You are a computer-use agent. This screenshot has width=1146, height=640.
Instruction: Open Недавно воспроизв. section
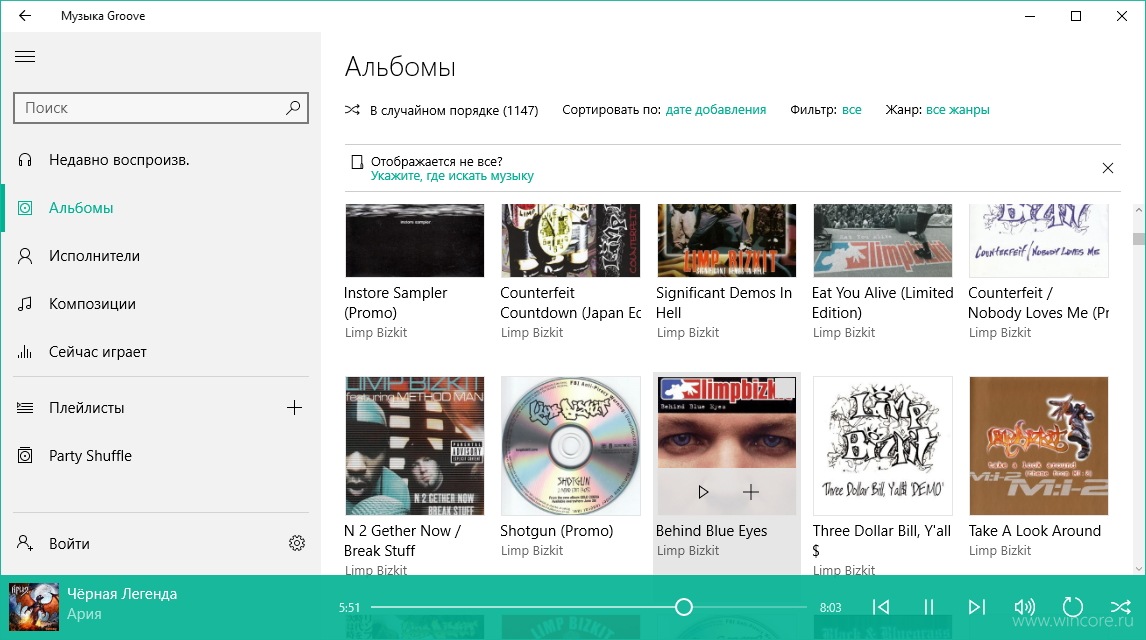point(161,160)
